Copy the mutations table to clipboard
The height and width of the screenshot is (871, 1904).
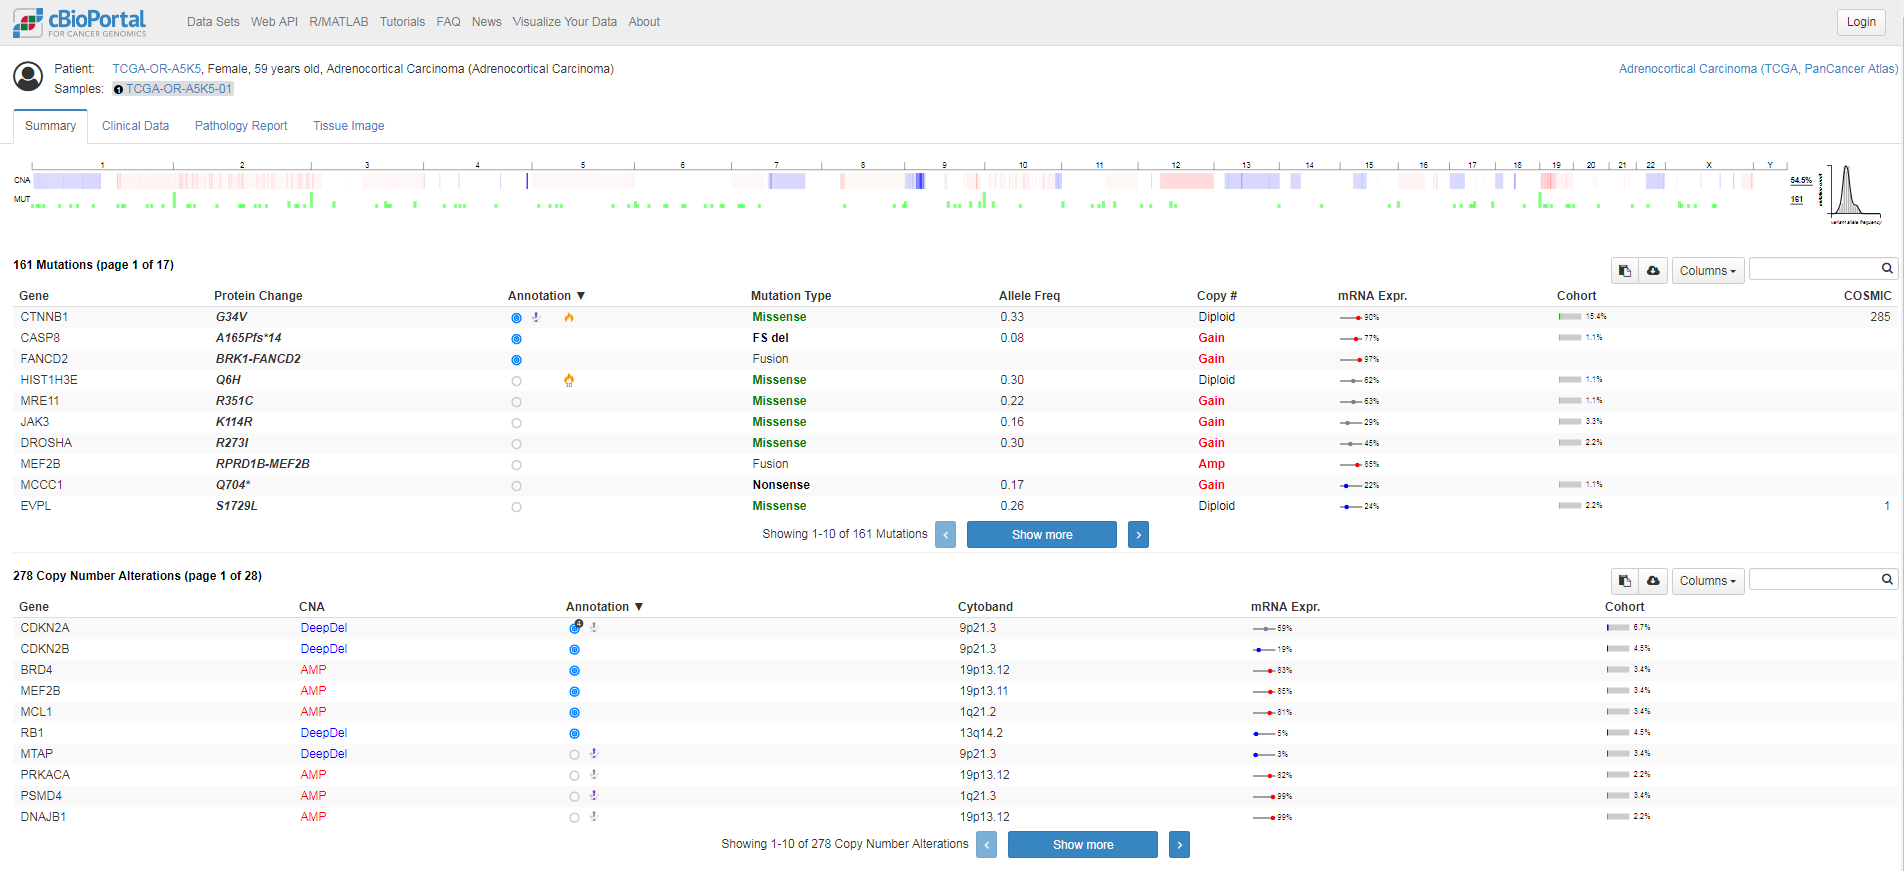click(1625, 271)
